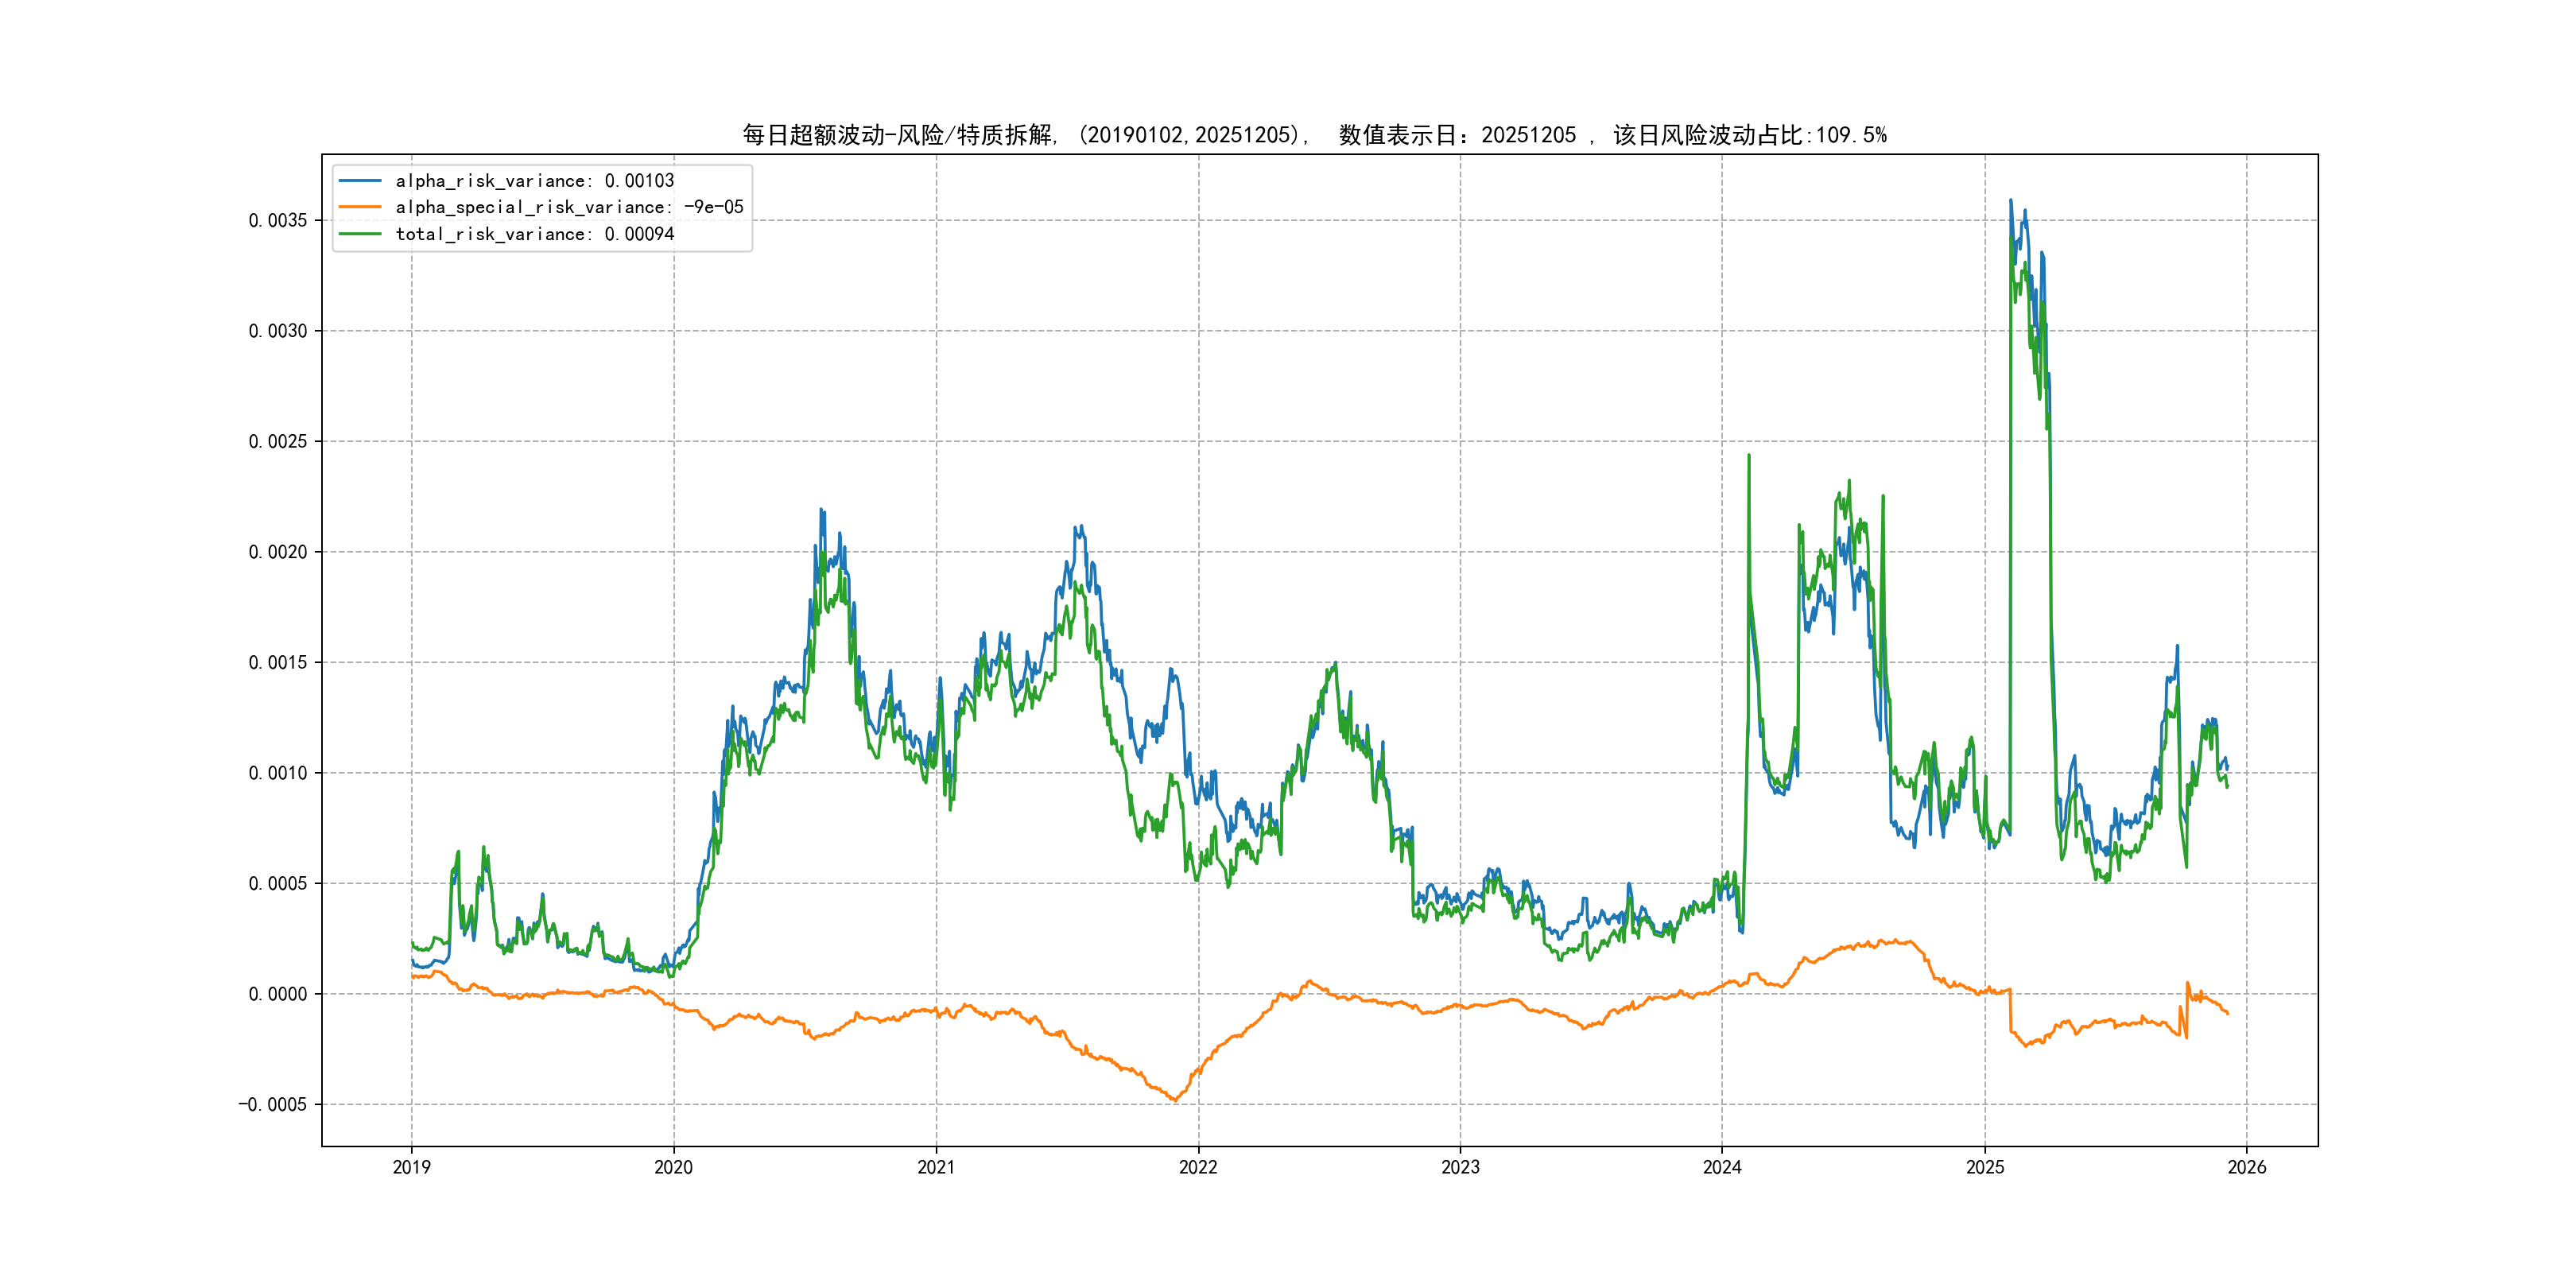The height and width of the screenshot is (1288, 2576).
Task: Click the 2025 x-axis tick label
Action: pos(1985,1167)
